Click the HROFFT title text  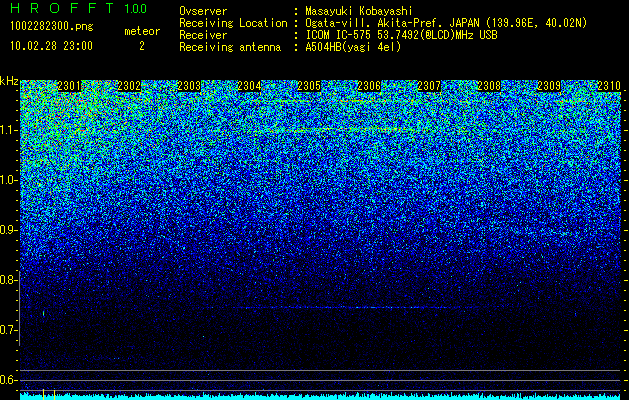(x=63, y=8)
